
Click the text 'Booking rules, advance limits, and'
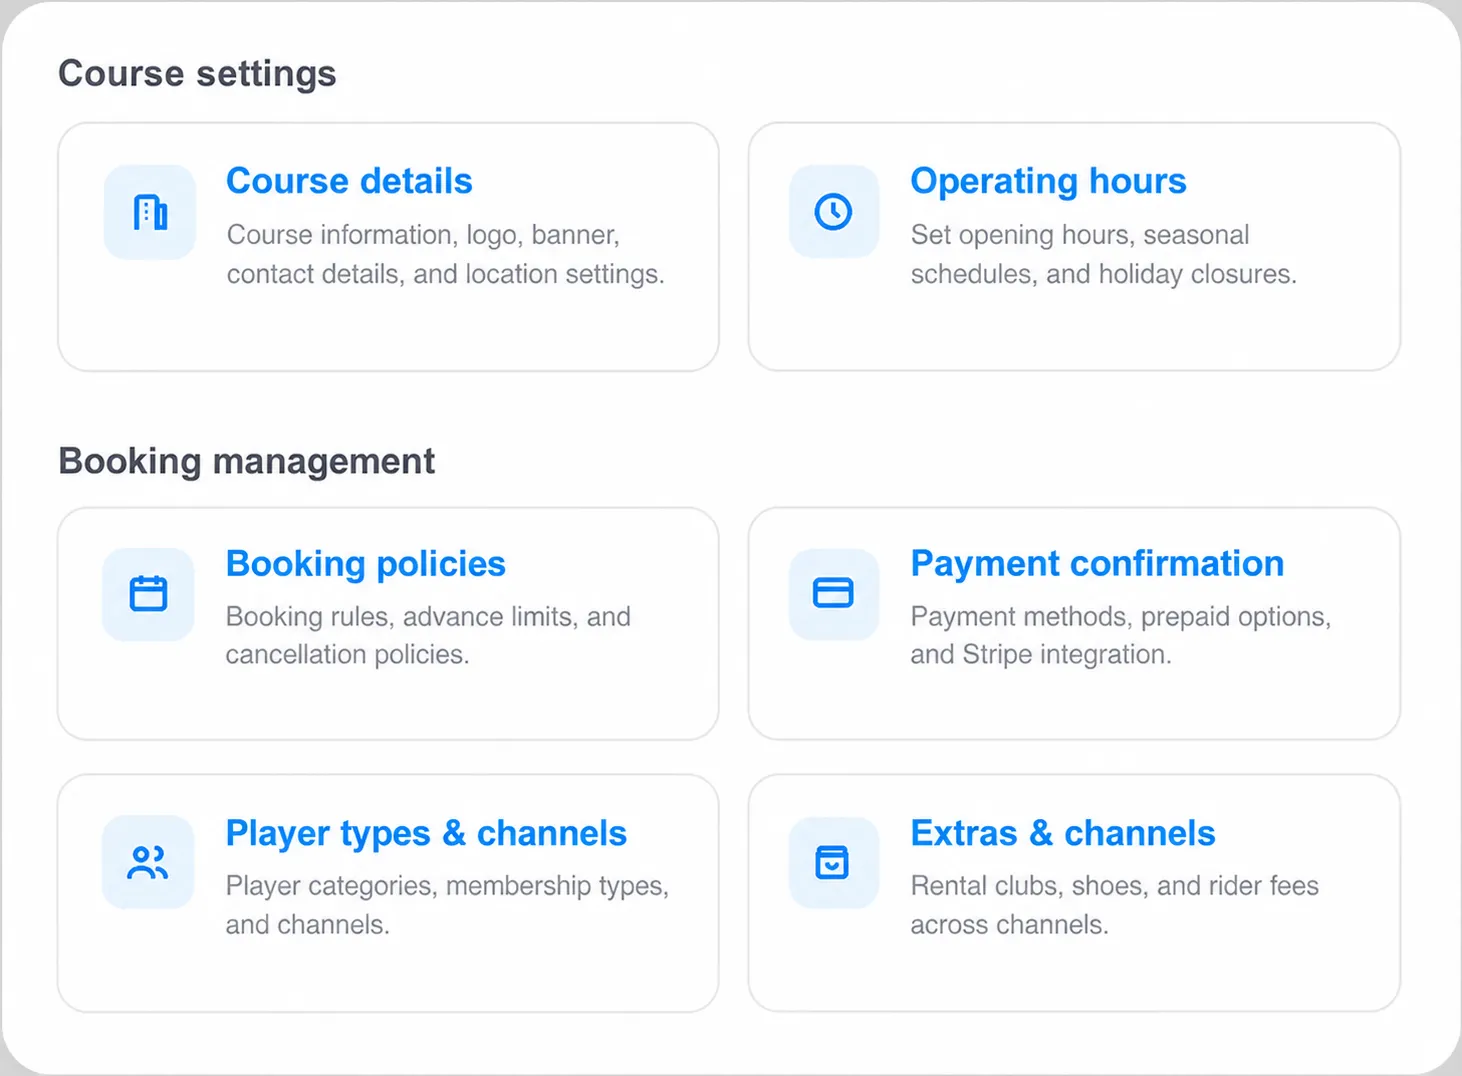pyautogui.click(x=428, y=617)
